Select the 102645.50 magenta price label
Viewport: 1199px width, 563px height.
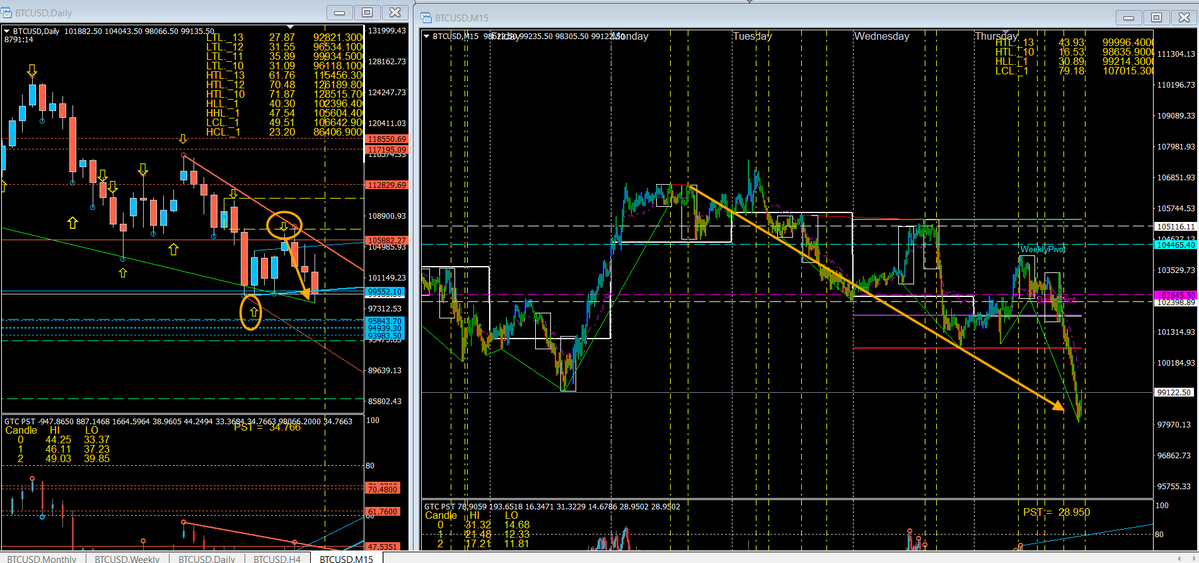1176,295
